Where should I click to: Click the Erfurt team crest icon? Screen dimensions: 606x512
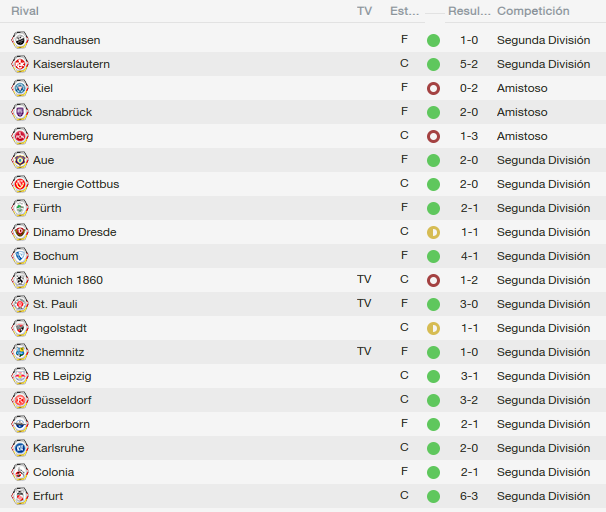click(x=20, y=496)
